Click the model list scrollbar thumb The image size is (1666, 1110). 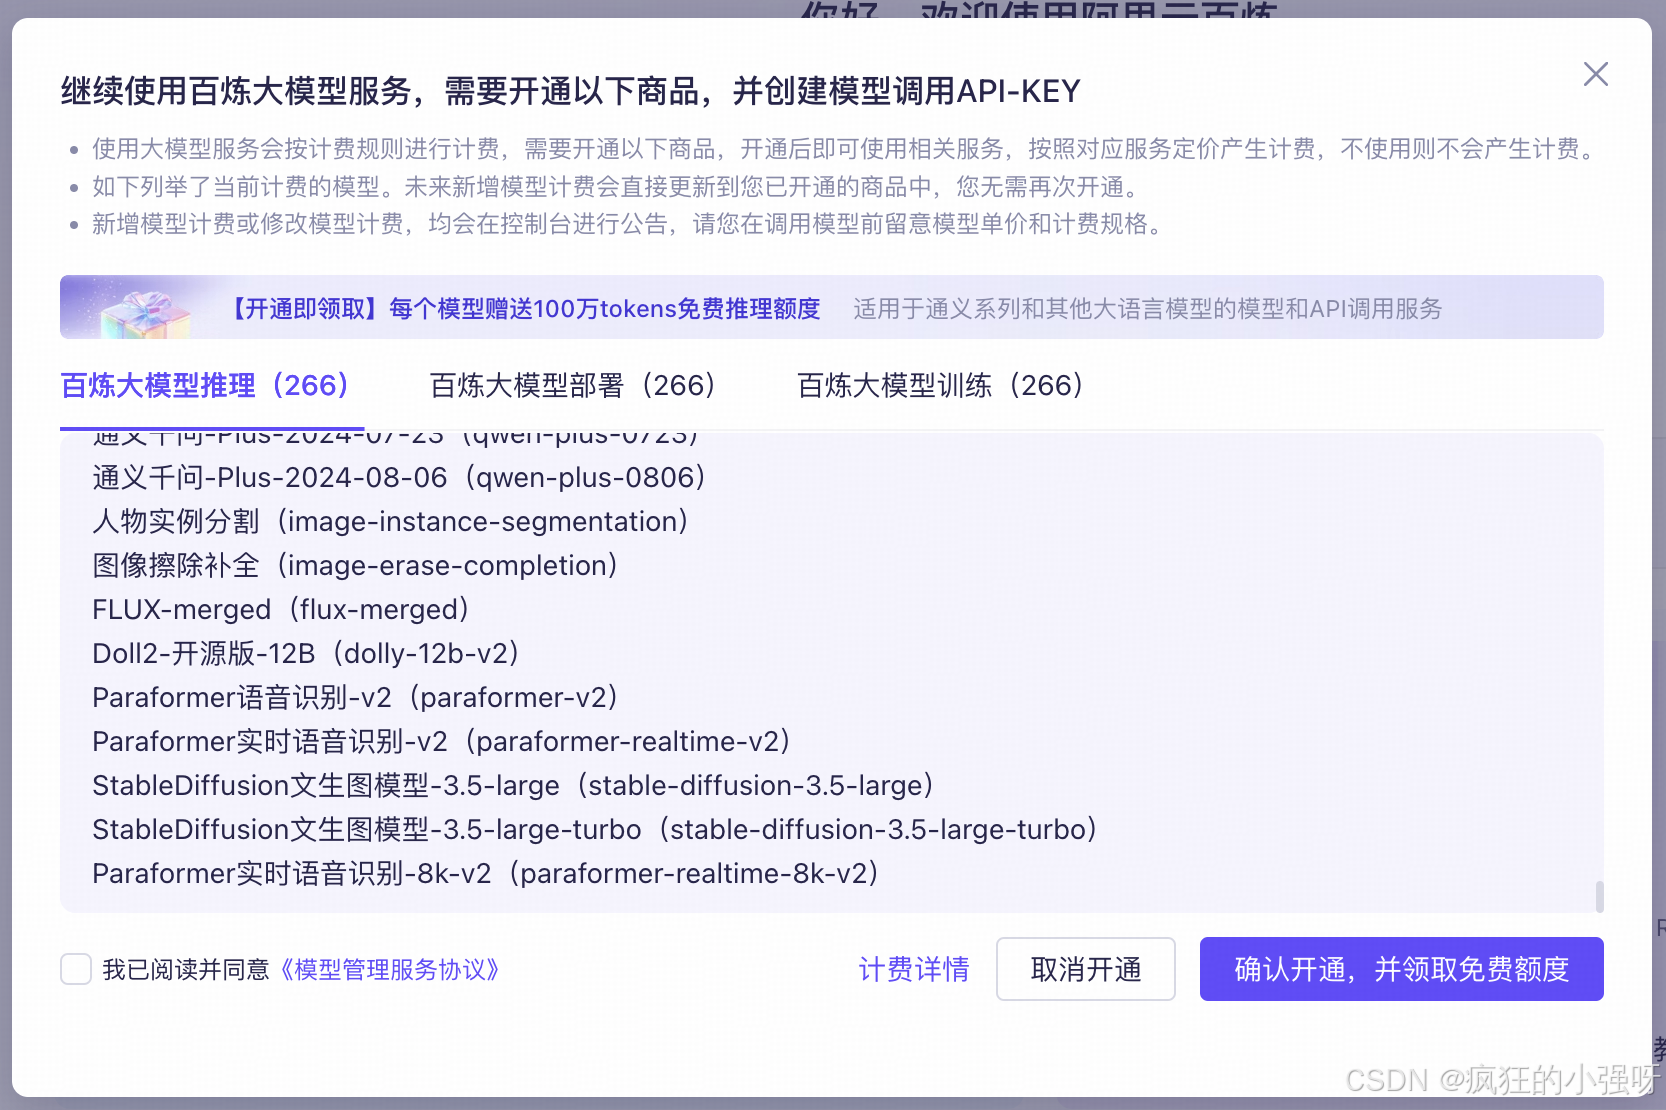pos(1600,896)
